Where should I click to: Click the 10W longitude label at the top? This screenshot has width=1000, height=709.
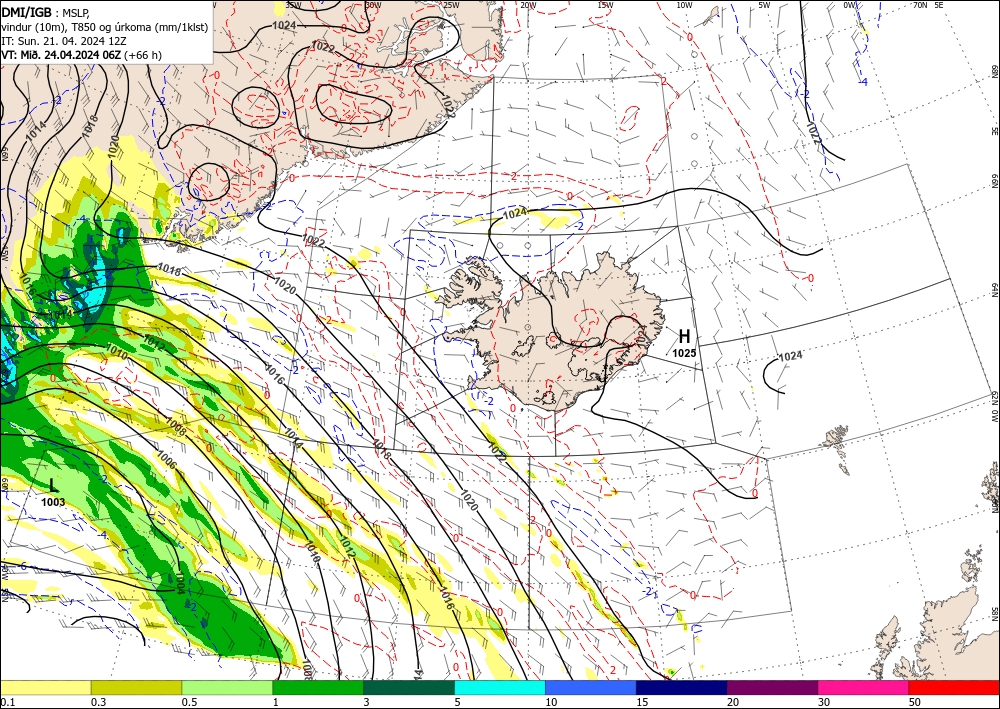click(x=684, y=5)
